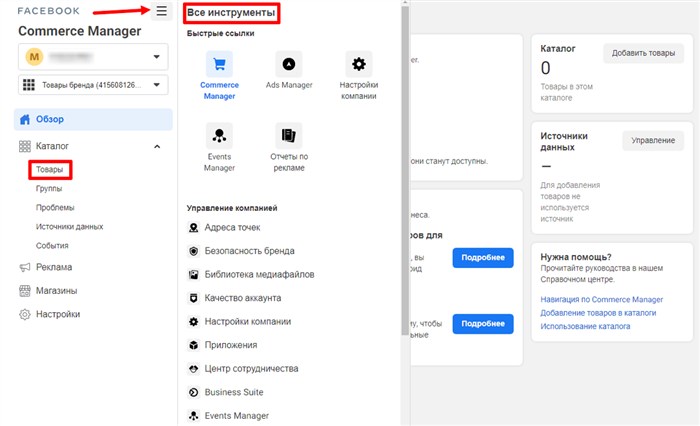The image size is (700, 426).
Task: Open Группы under Каталог
Action: pos(49,188)
